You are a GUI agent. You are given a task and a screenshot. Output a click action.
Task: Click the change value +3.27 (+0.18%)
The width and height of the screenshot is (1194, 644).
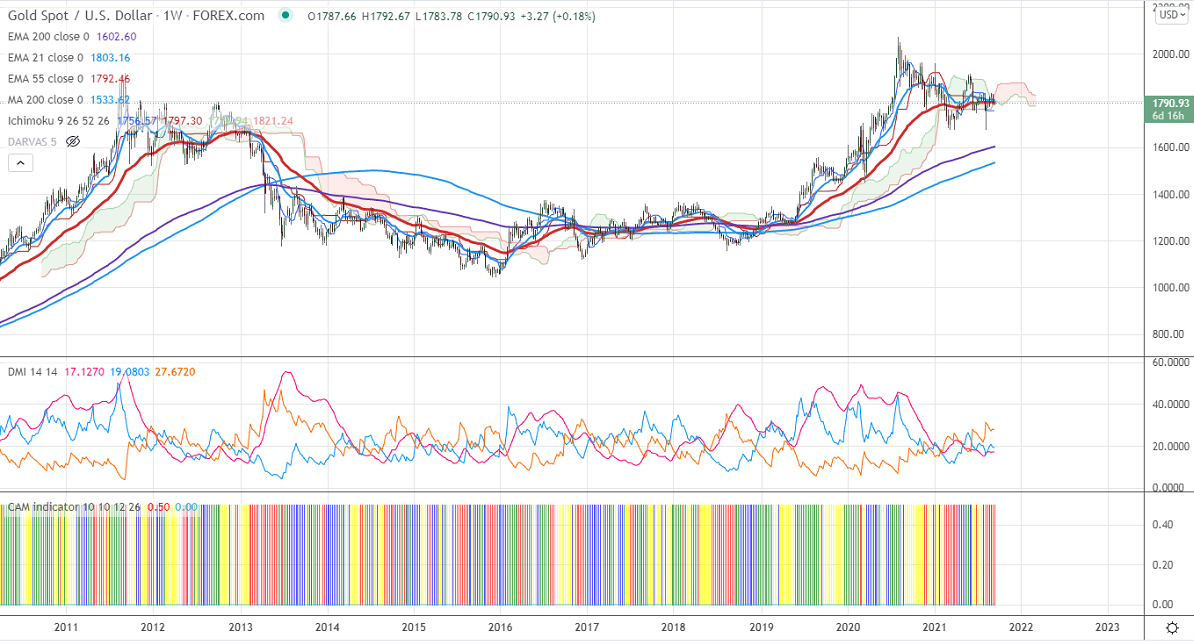point(558,16)
